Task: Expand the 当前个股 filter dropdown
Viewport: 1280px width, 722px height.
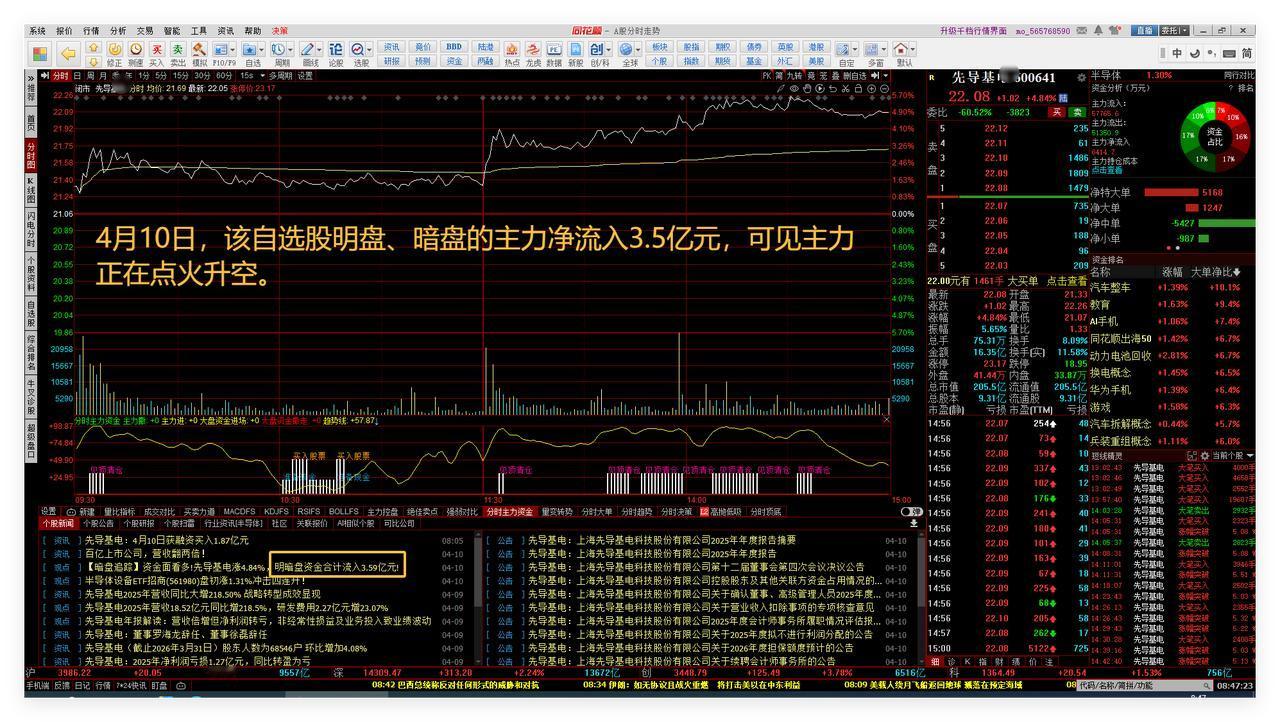Action: (1250, 456)
